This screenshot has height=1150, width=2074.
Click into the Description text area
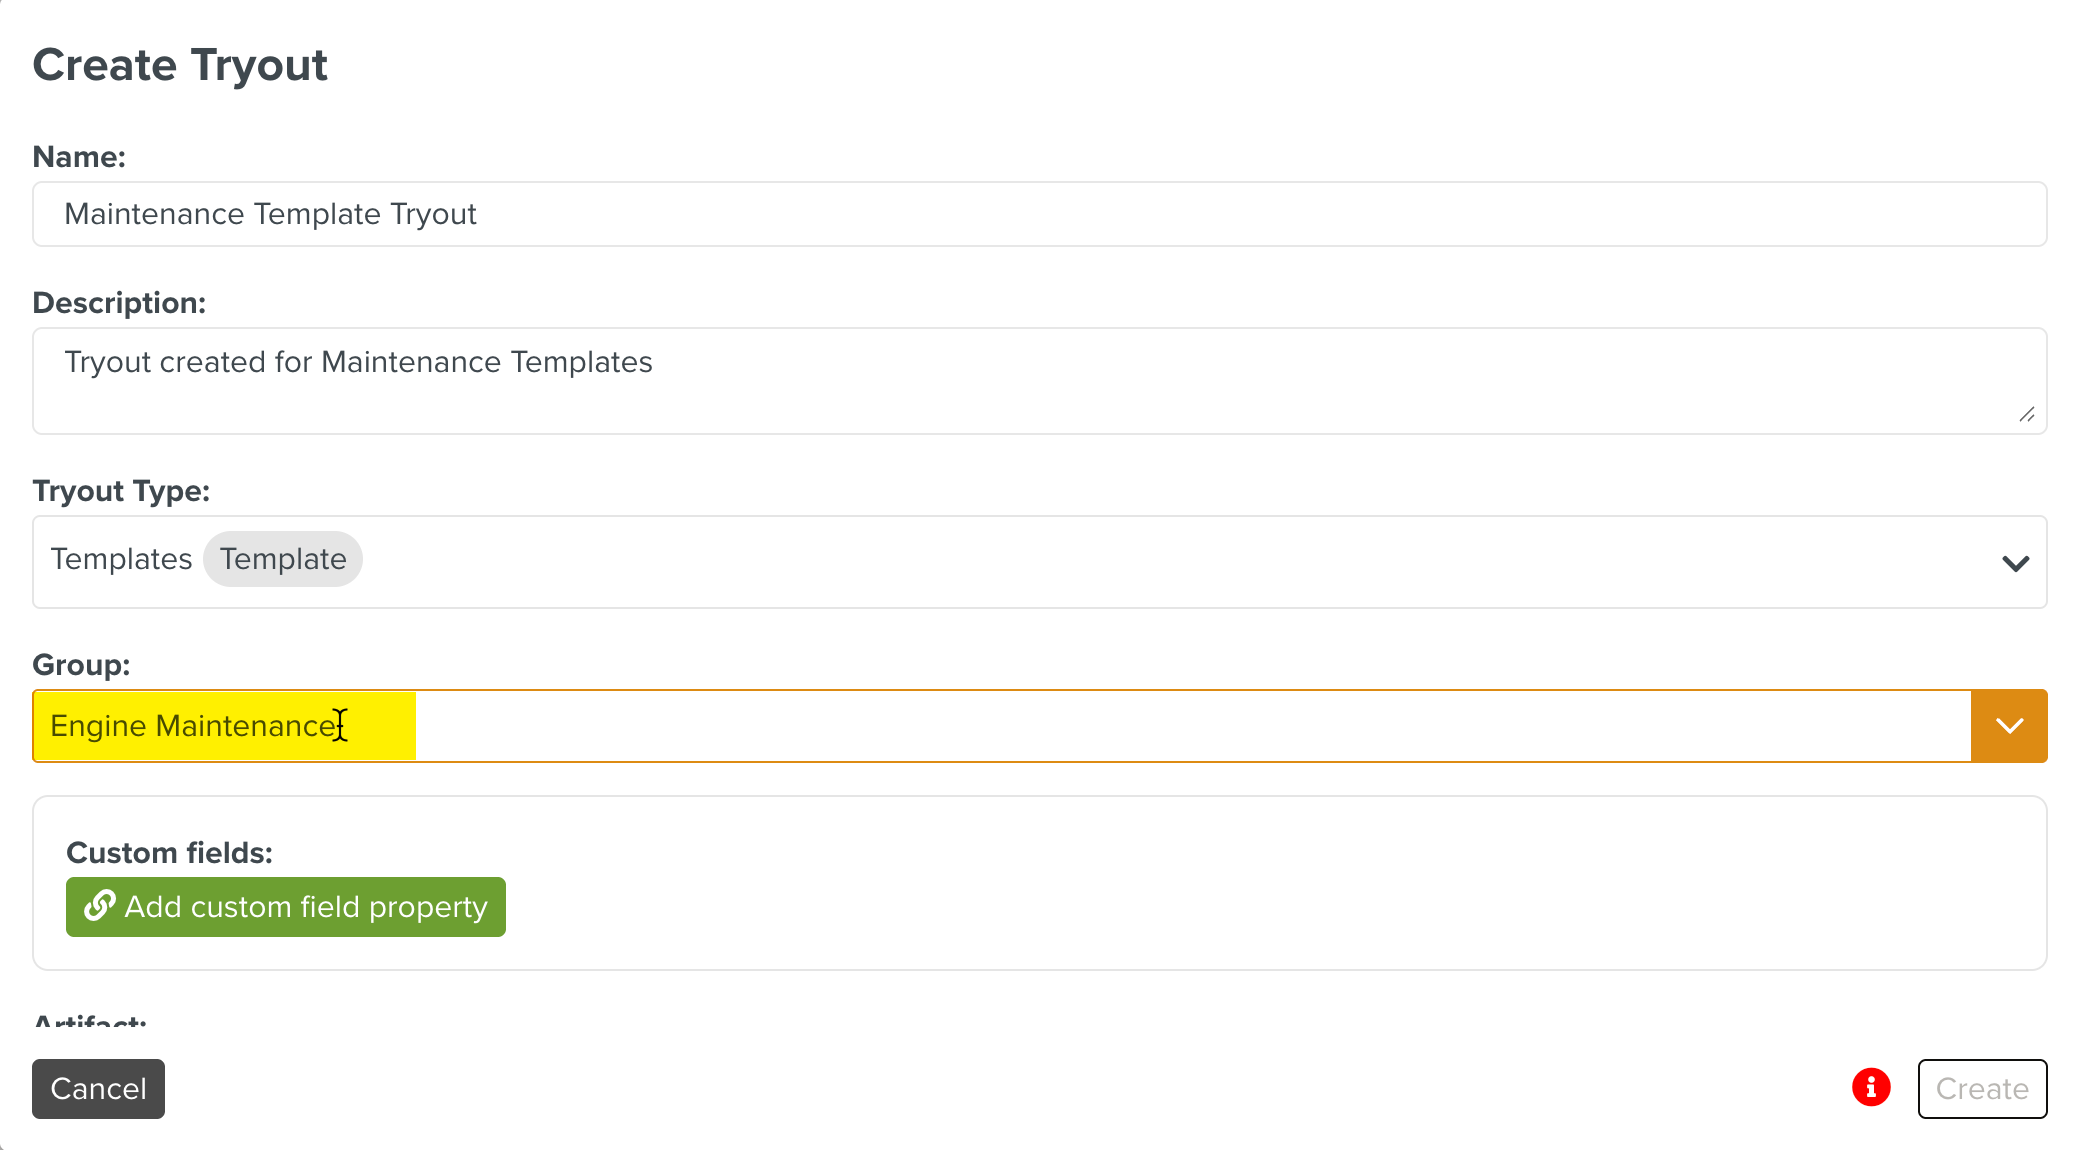point(1039,381)
